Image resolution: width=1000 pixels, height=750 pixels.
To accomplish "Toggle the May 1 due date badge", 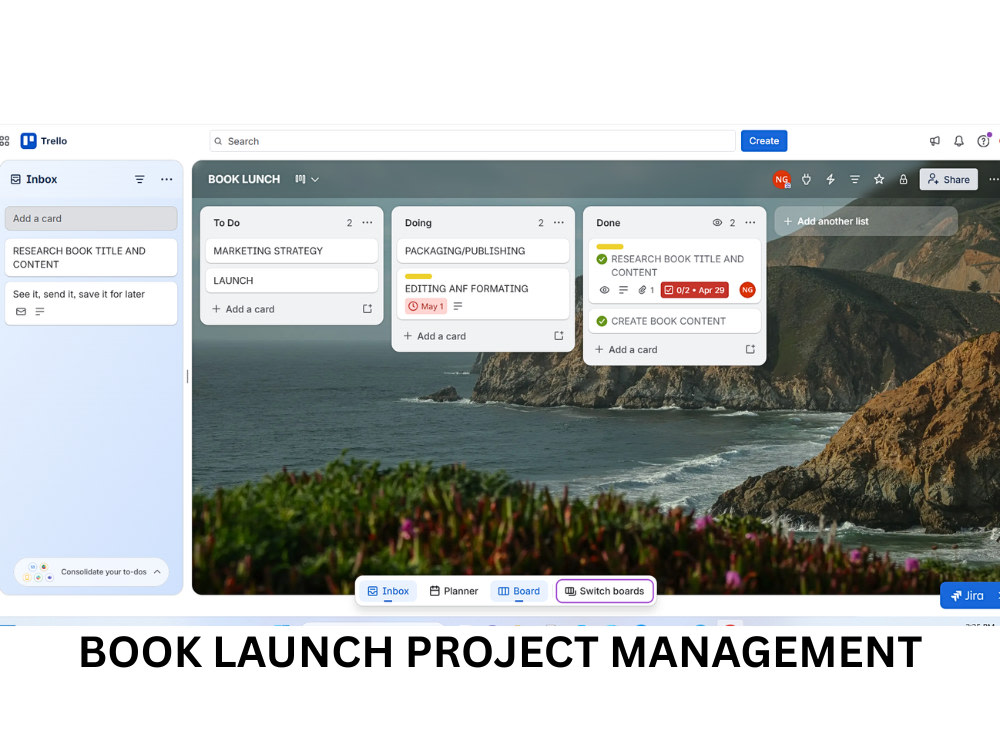I will click(426, 306).
